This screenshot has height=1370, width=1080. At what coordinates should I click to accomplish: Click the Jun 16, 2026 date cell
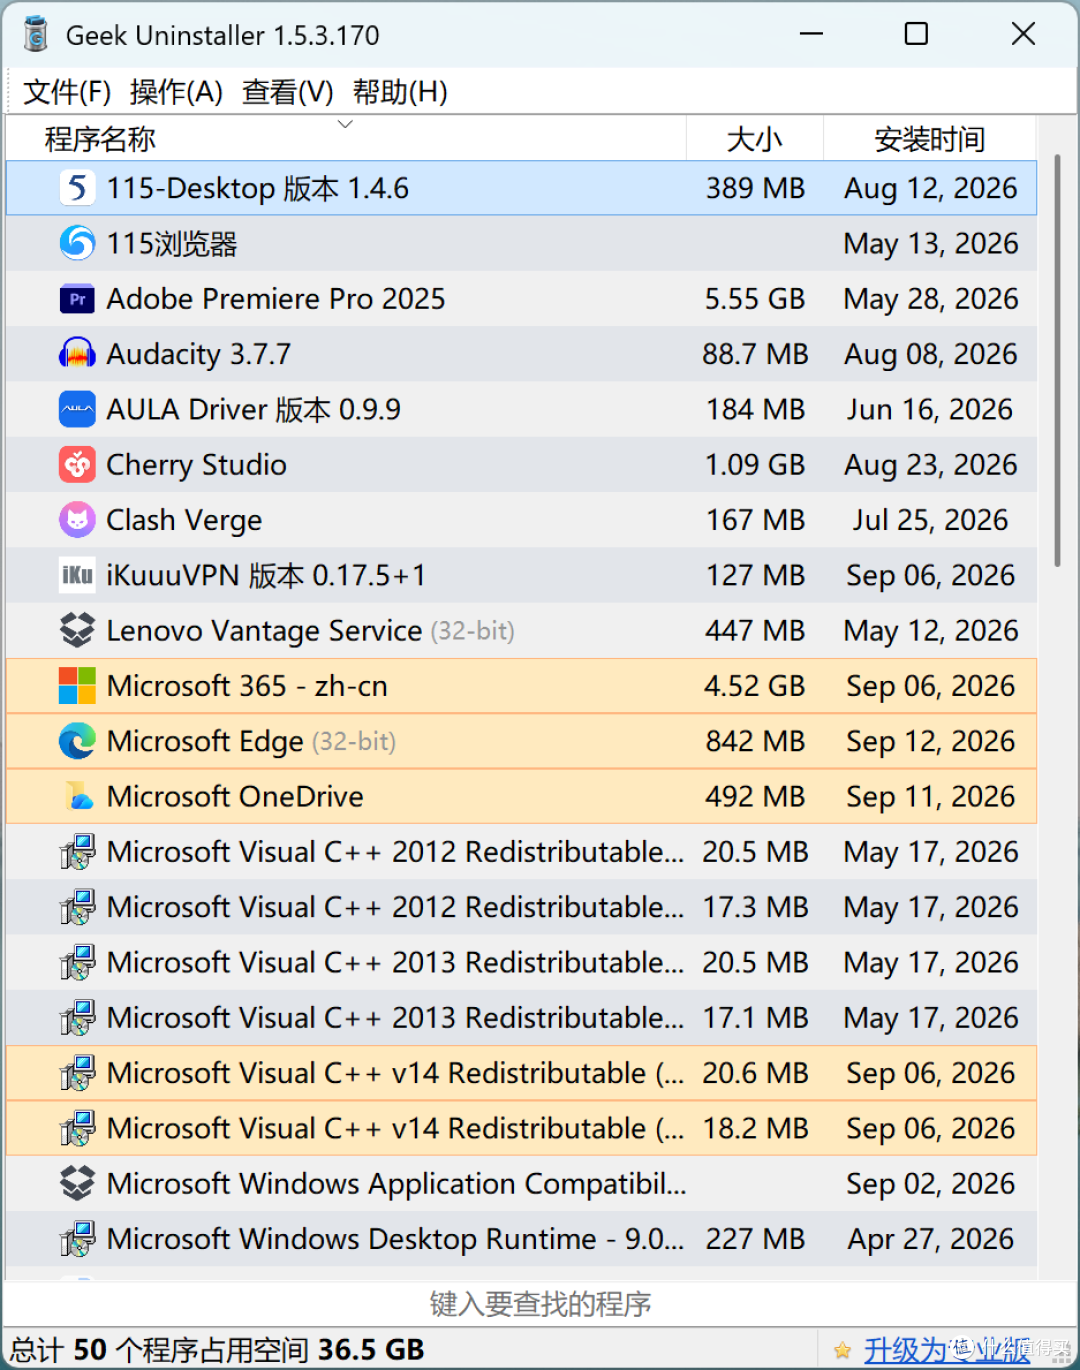tap(930, 409)
